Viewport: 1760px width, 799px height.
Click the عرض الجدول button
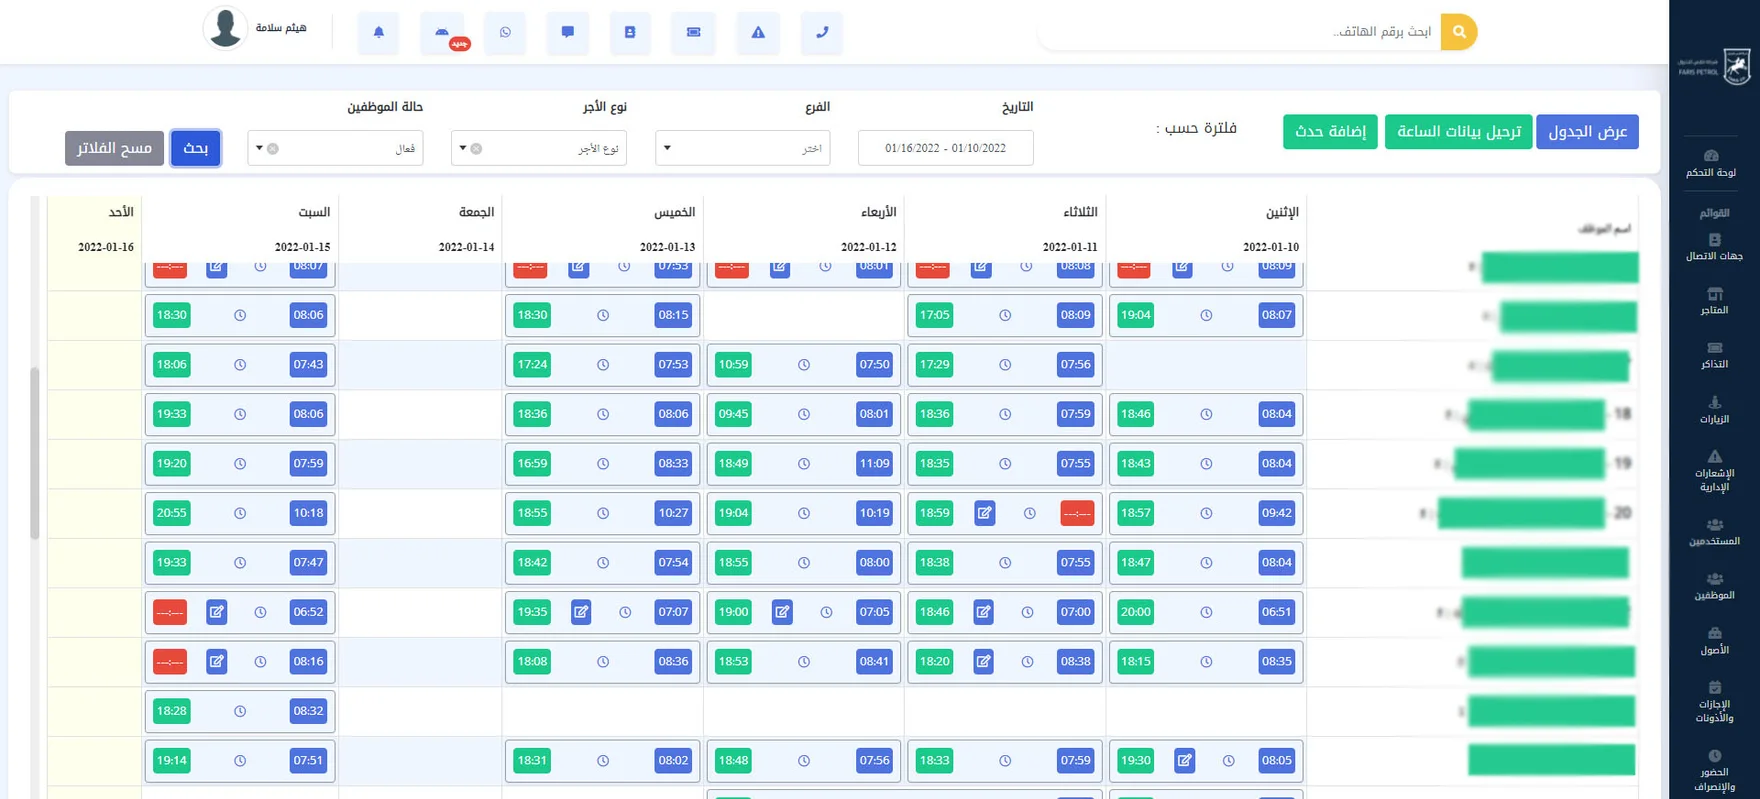coord(1587,132)
